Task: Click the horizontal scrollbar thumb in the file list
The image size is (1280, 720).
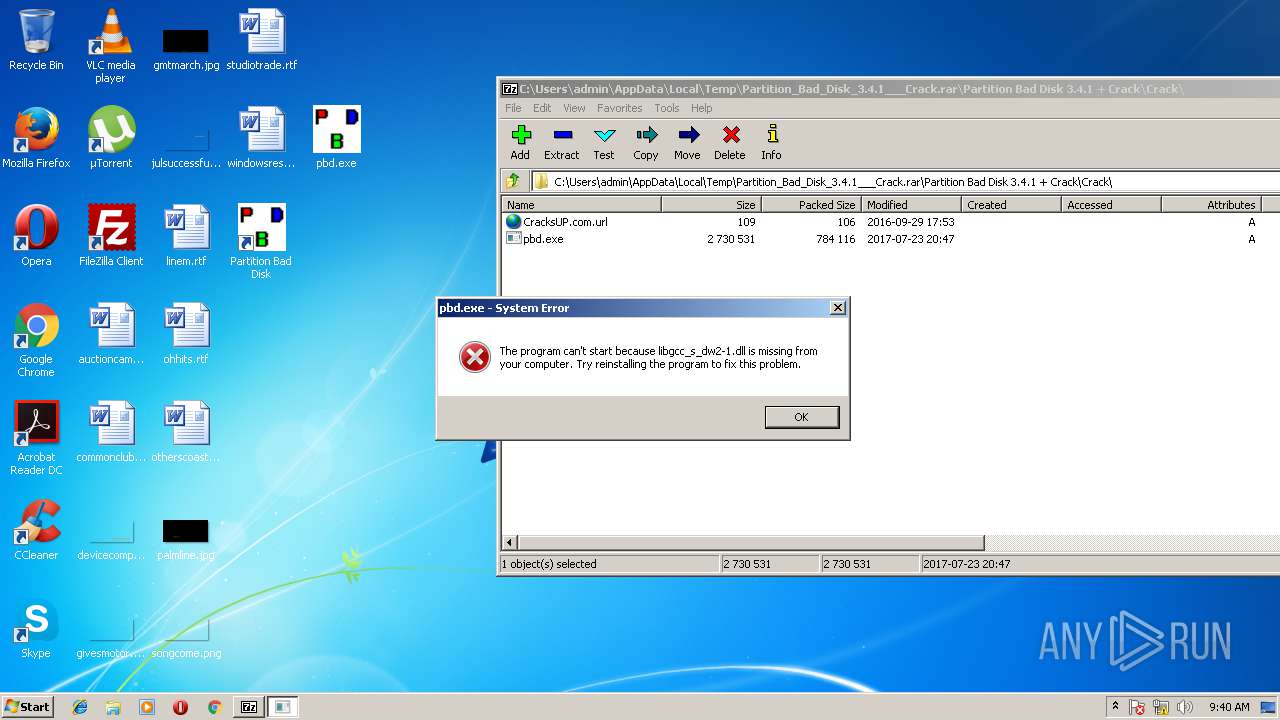Action: [751, 543]
